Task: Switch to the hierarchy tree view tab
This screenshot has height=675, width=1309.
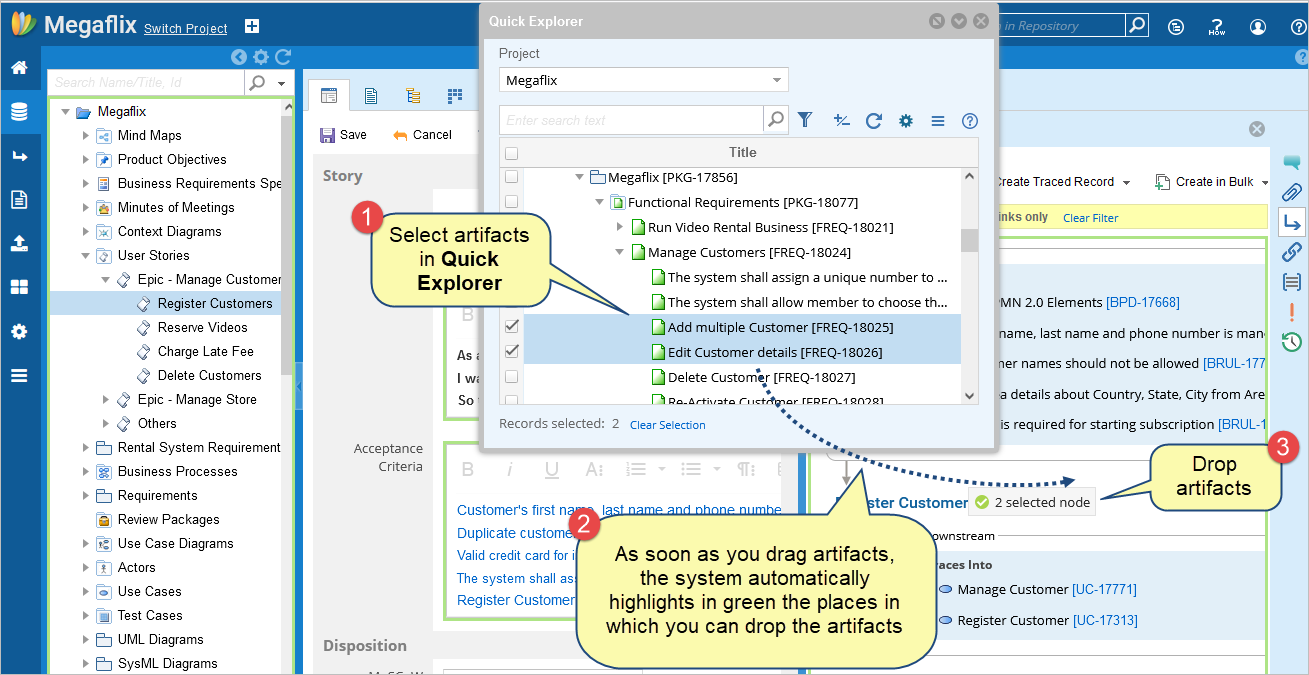Action: point(413,96)
